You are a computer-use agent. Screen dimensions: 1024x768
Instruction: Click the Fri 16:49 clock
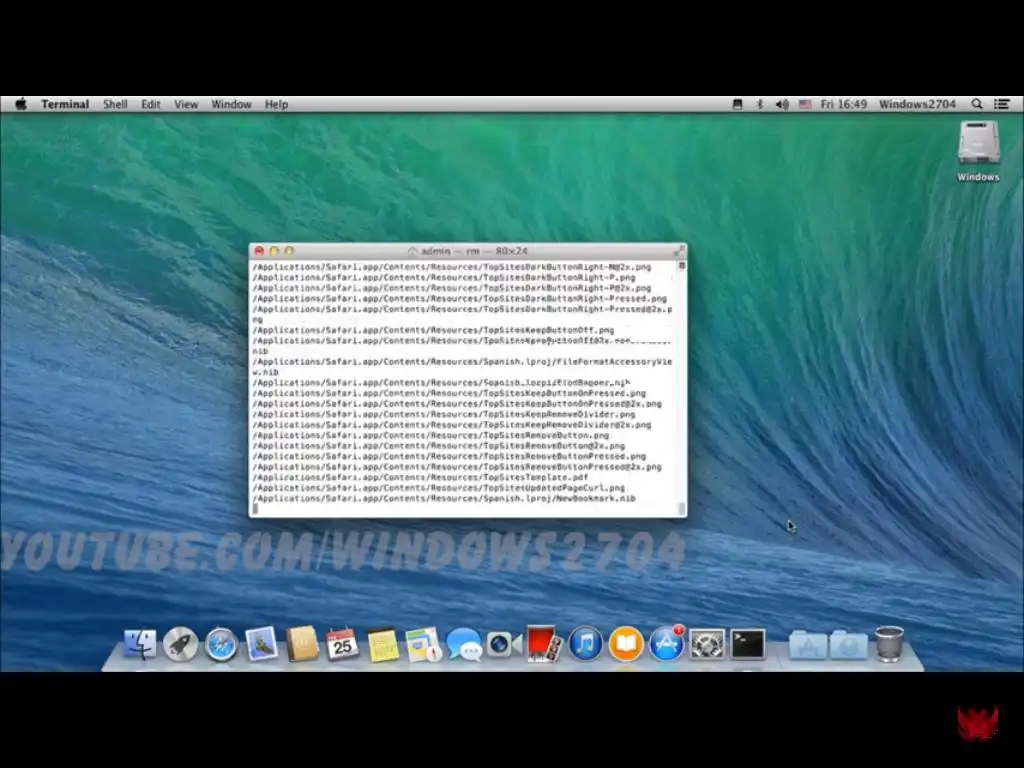pos(844,104)
